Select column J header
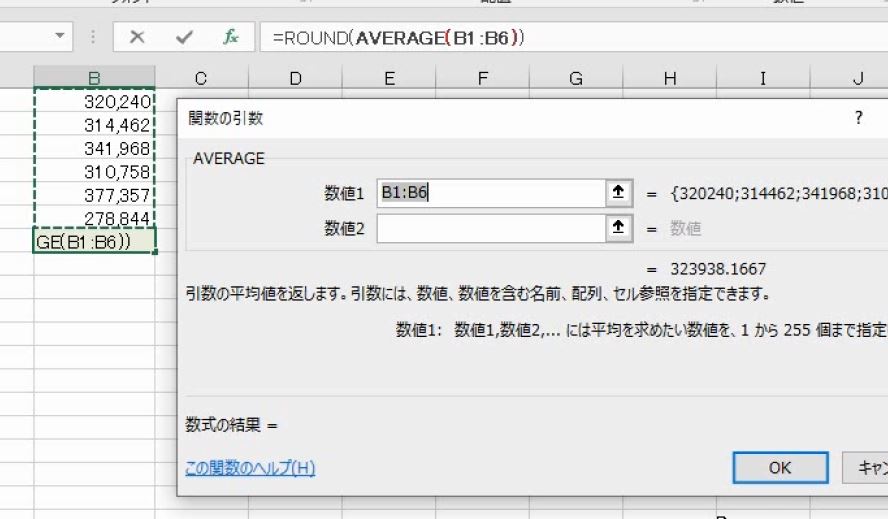 [x=849, y=78]
